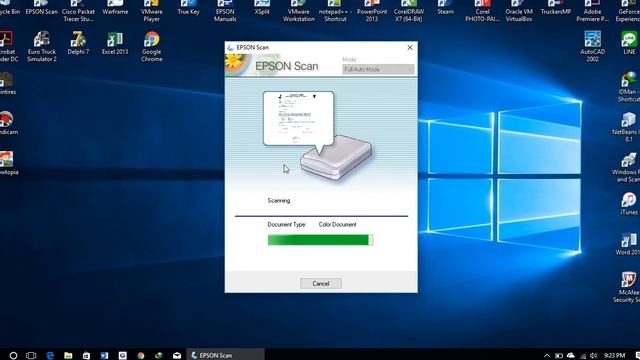
Task: Open the Store icon on the taskbar
Action: (x=86, y=356)
